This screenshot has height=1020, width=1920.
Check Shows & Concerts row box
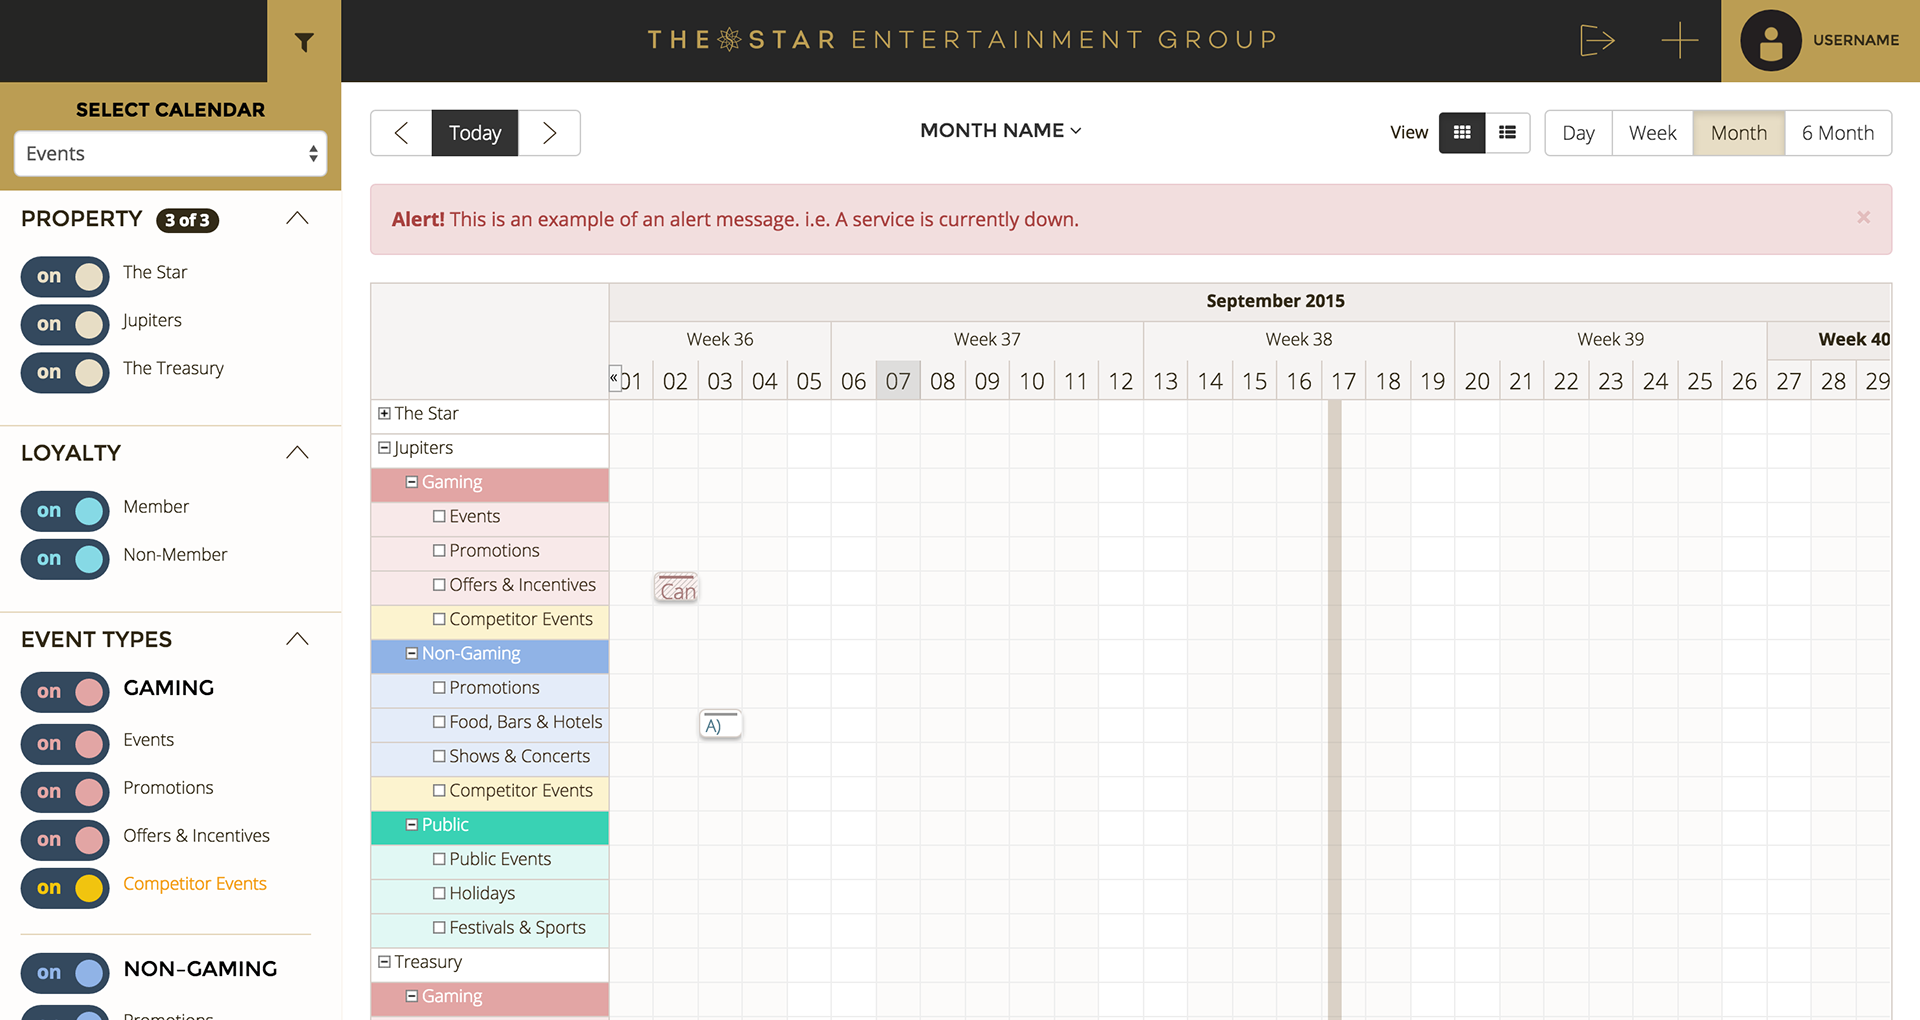439,756
